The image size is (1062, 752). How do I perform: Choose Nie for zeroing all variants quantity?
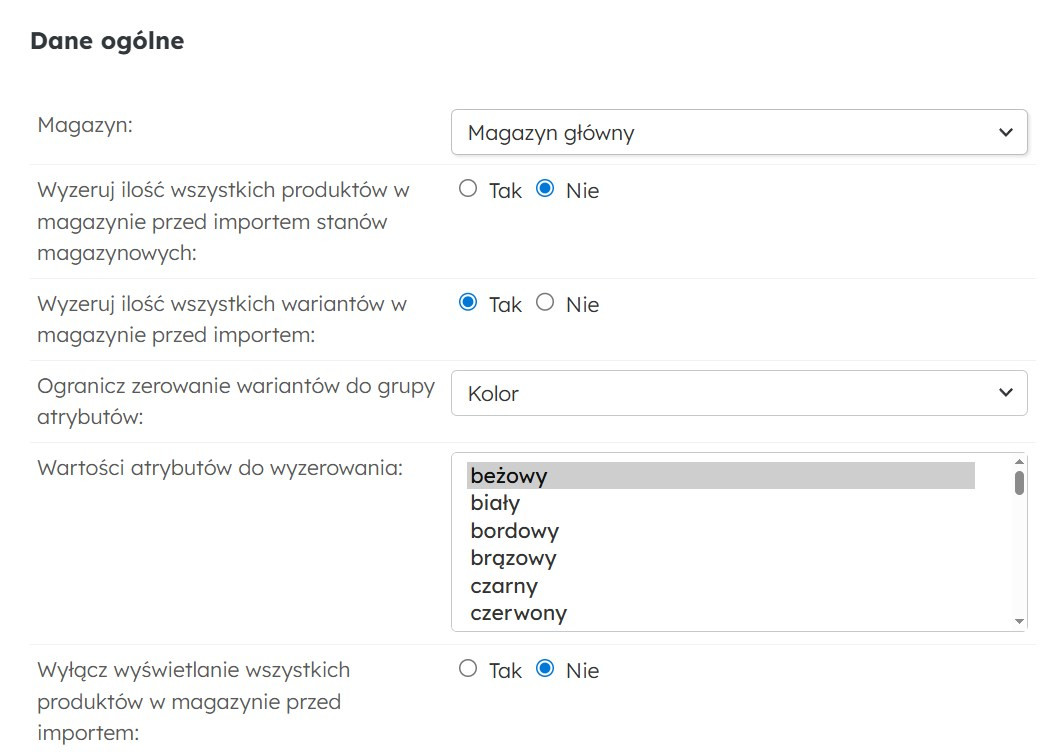[545, 303]
